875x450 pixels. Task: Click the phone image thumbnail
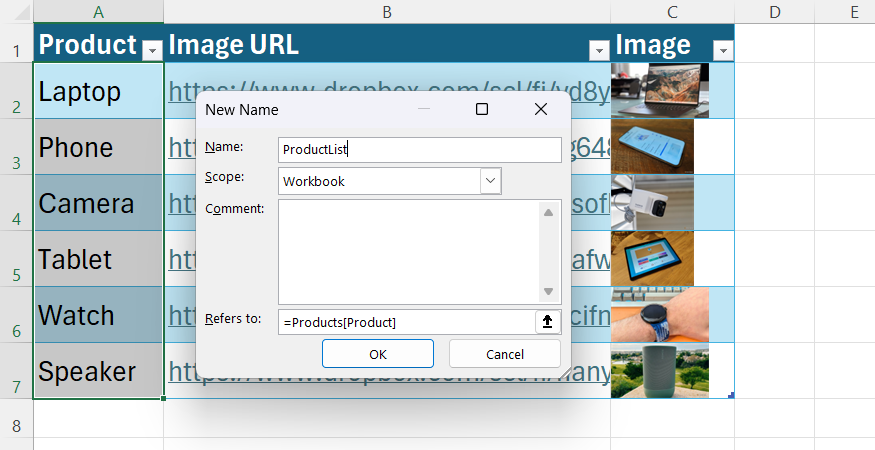point(652,146)
